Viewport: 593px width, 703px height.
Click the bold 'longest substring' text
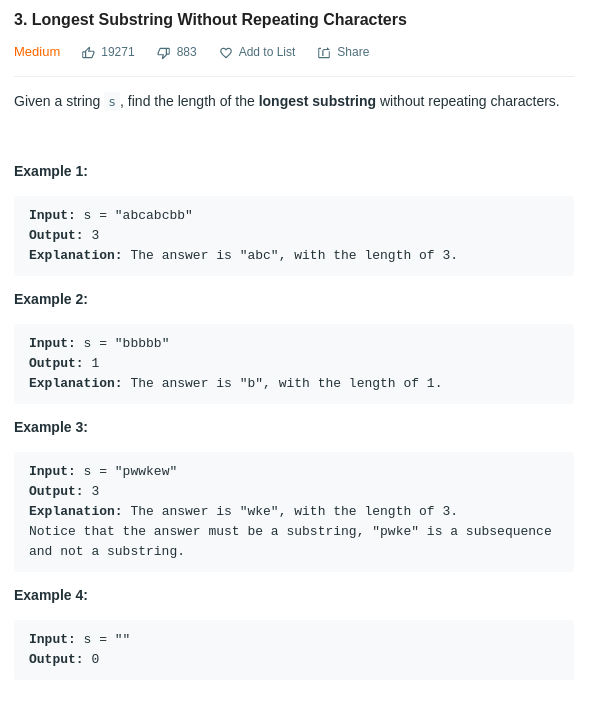point(317,101)
